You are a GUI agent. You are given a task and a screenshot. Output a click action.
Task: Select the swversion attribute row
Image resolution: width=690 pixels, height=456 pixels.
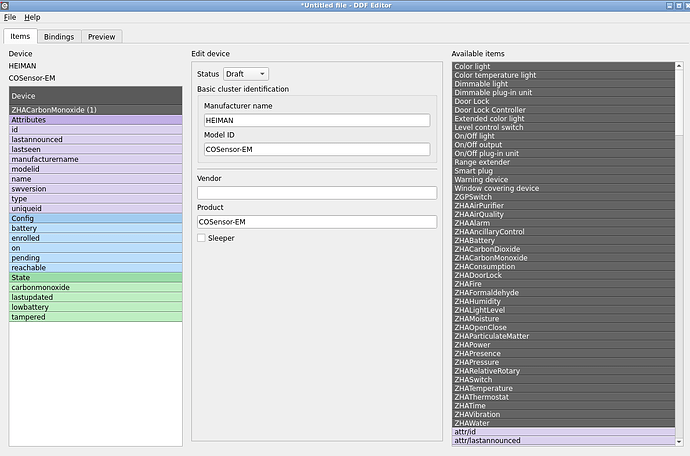click(95, 189)
